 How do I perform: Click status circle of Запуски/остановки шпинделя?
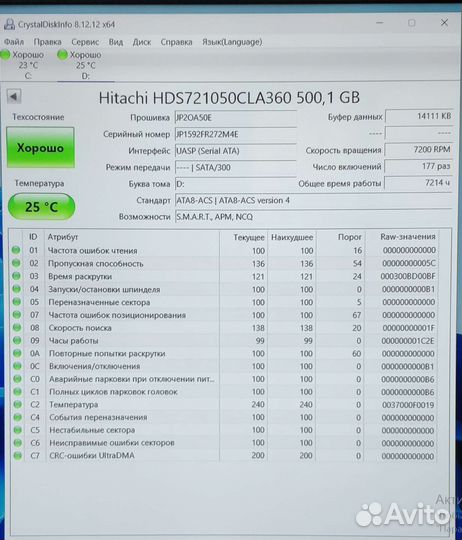point(17,289)
